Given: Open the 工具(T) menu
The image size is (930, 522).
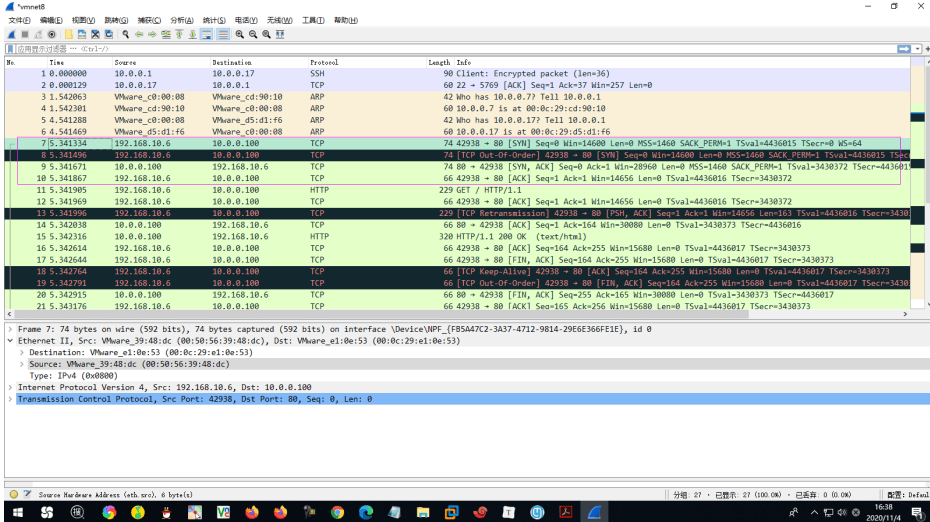Looking at the screenshot, I should pyautogui.click(x=313, y=20).
